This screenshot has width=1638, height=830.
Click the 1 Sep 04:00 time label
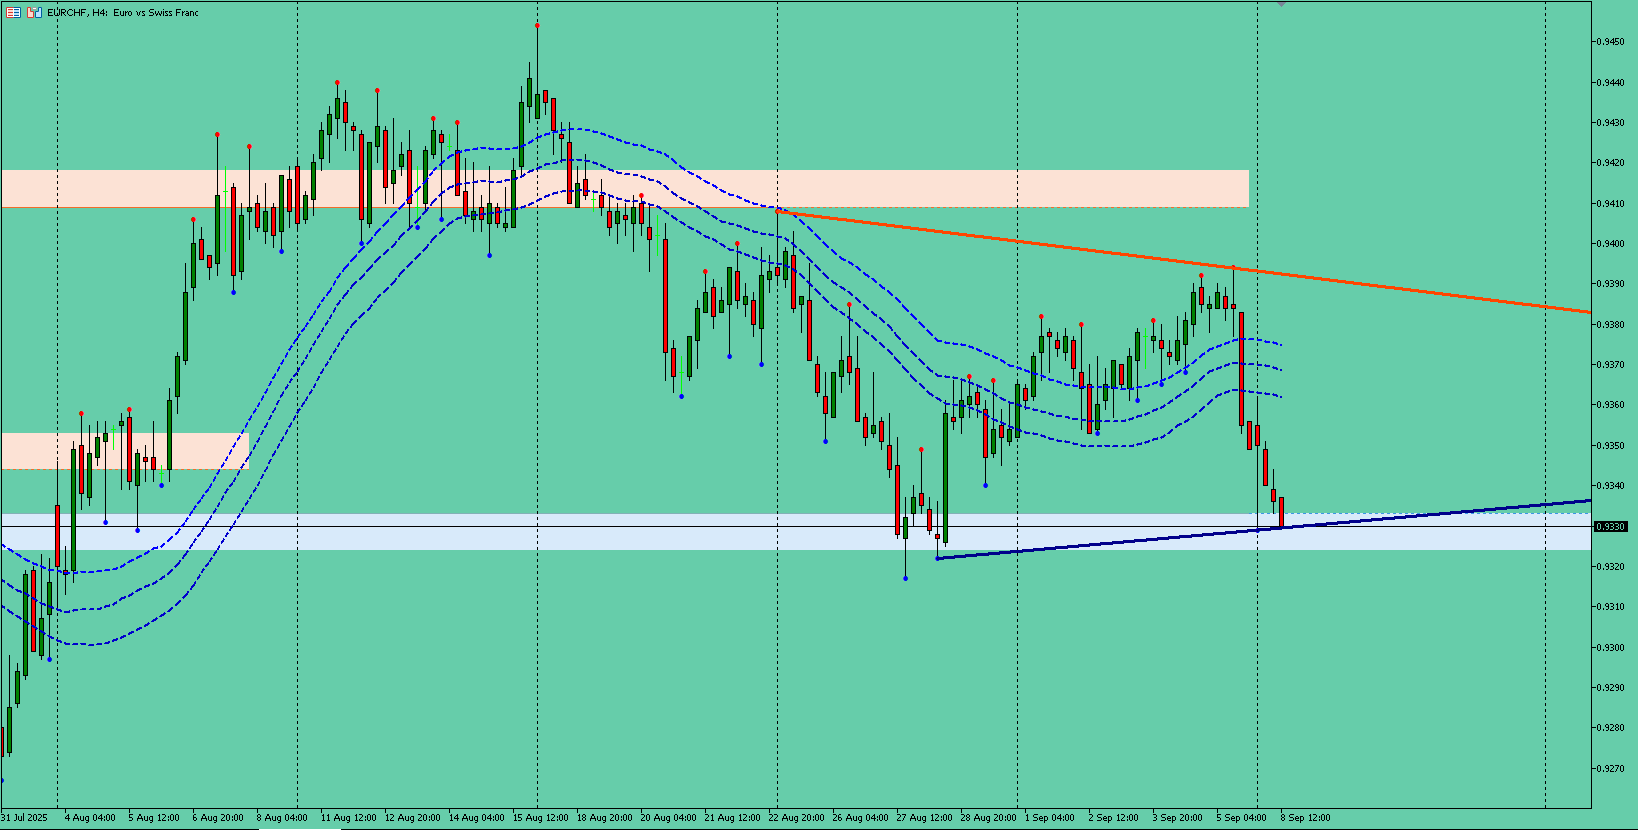click(x=1050, y=818)
